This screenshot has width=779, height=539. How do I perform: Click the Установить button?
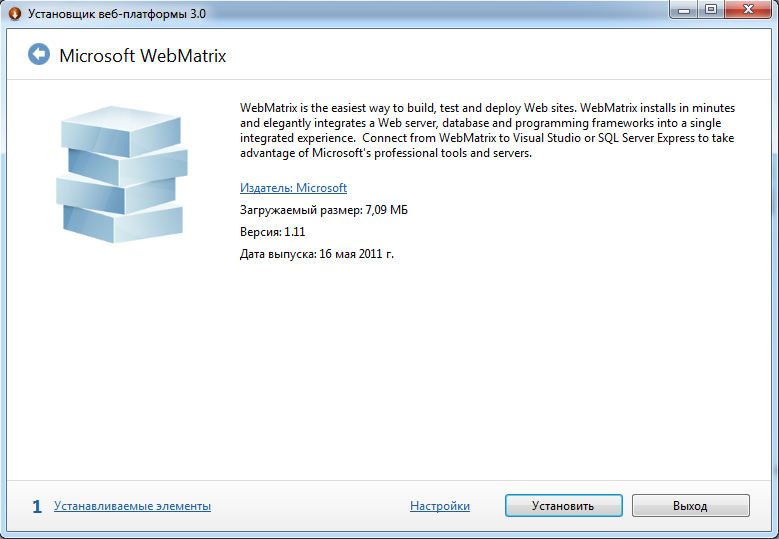coord(563,506)
